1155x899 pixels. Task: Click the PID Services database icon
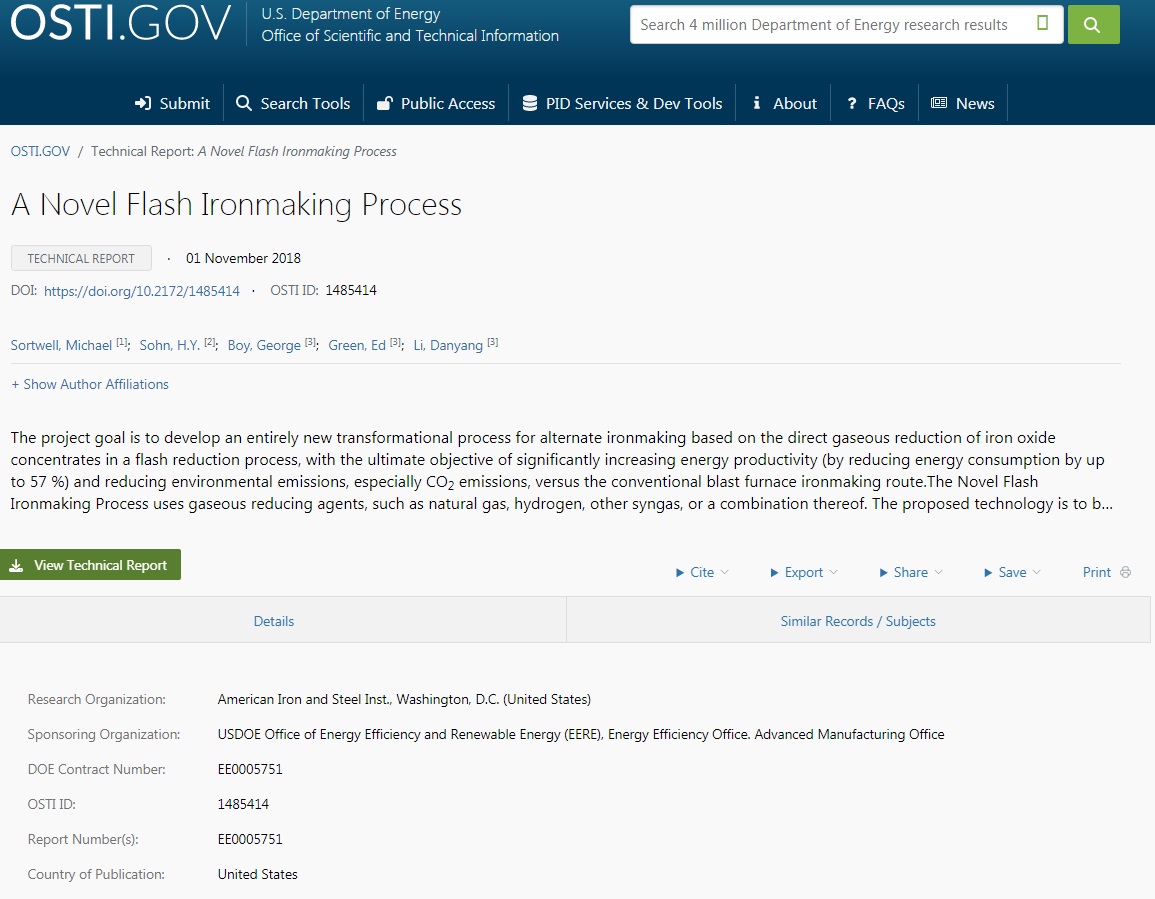(530, 103)
